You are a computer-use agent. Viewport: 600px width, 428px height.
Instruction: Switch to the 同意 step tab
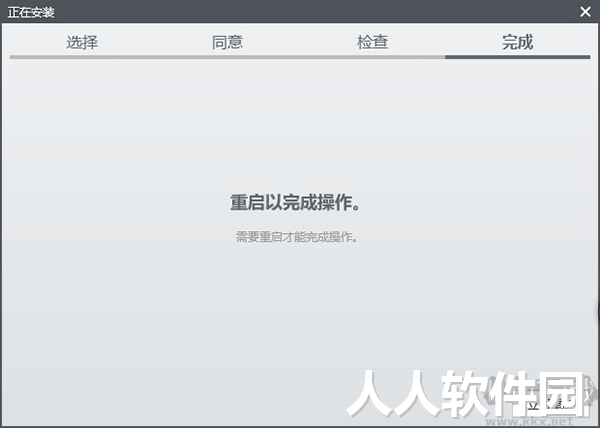(x=227, y=42)
